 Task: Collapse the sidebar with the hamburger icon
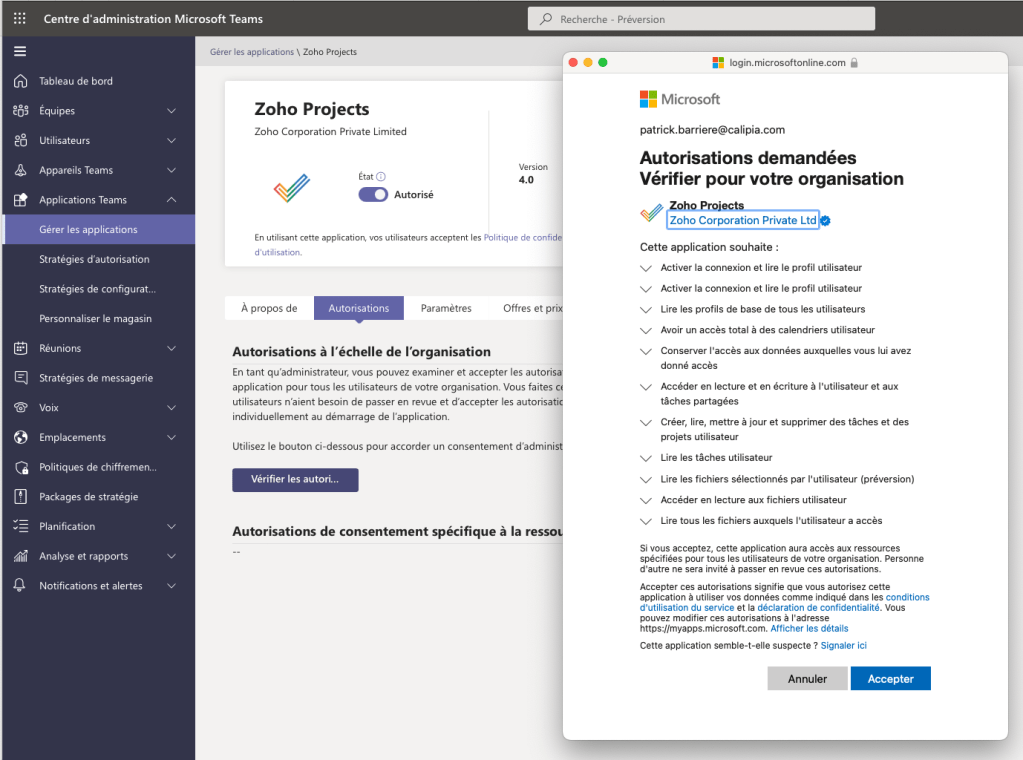[20, 52]
